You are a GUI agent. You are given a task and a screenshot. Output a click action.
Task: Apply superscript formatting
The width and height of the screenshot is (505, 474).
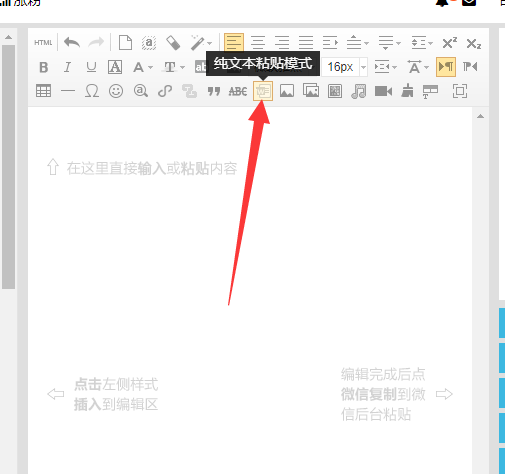click(x=449, y=43)
